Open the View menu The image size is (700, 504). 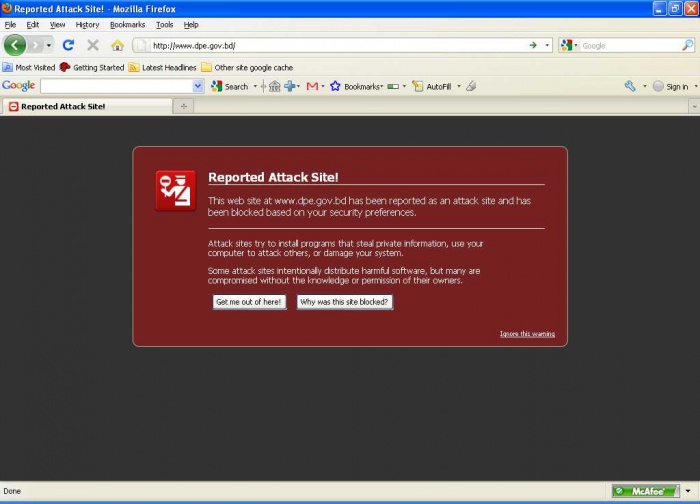[x=57, y=25]
